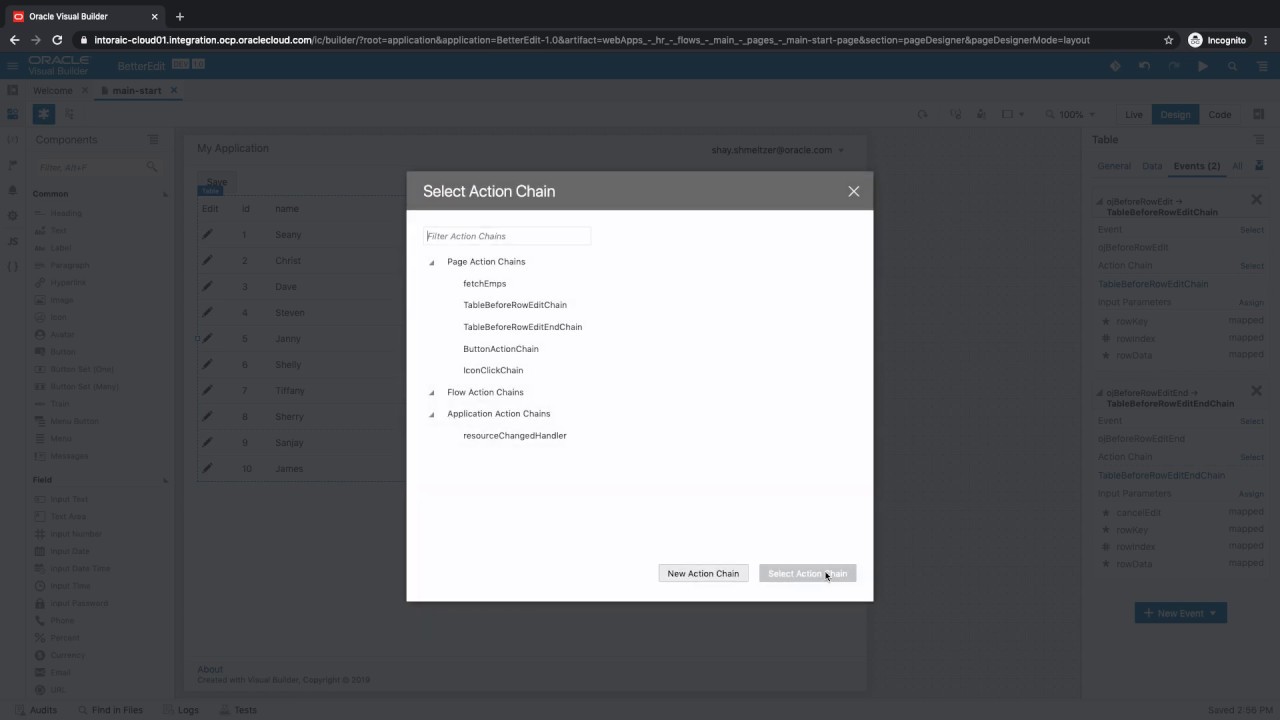Open the canvas size dropdown
The height and width of the screenshot is (720, 1280).
pyautogui.click(x=1013, y=114)
